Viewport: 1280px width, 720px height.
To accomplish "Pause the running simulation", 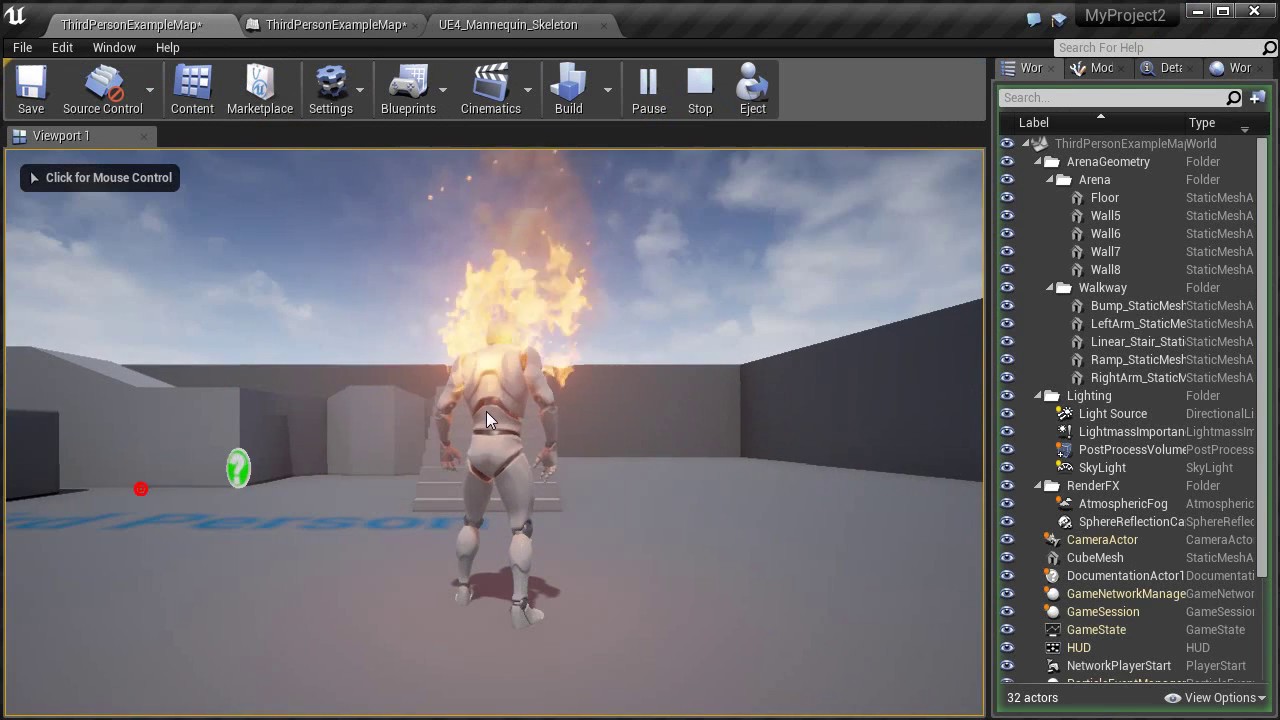I will tap(648, 90).
